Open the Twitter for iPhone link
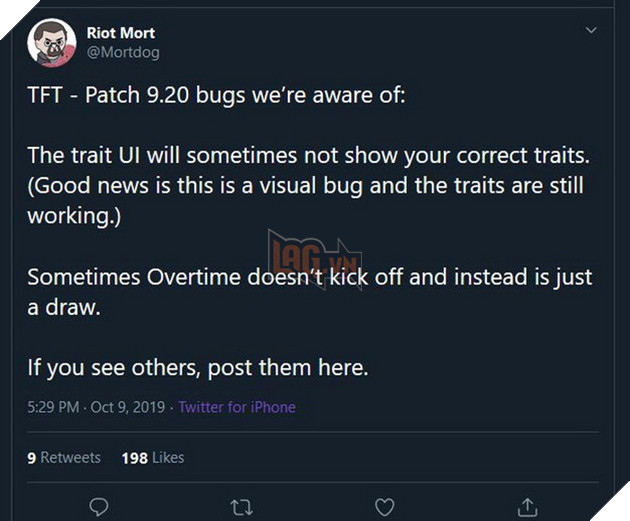Image resolution: width=630 pixels, height=521 pixels. (x=237, y=408)
